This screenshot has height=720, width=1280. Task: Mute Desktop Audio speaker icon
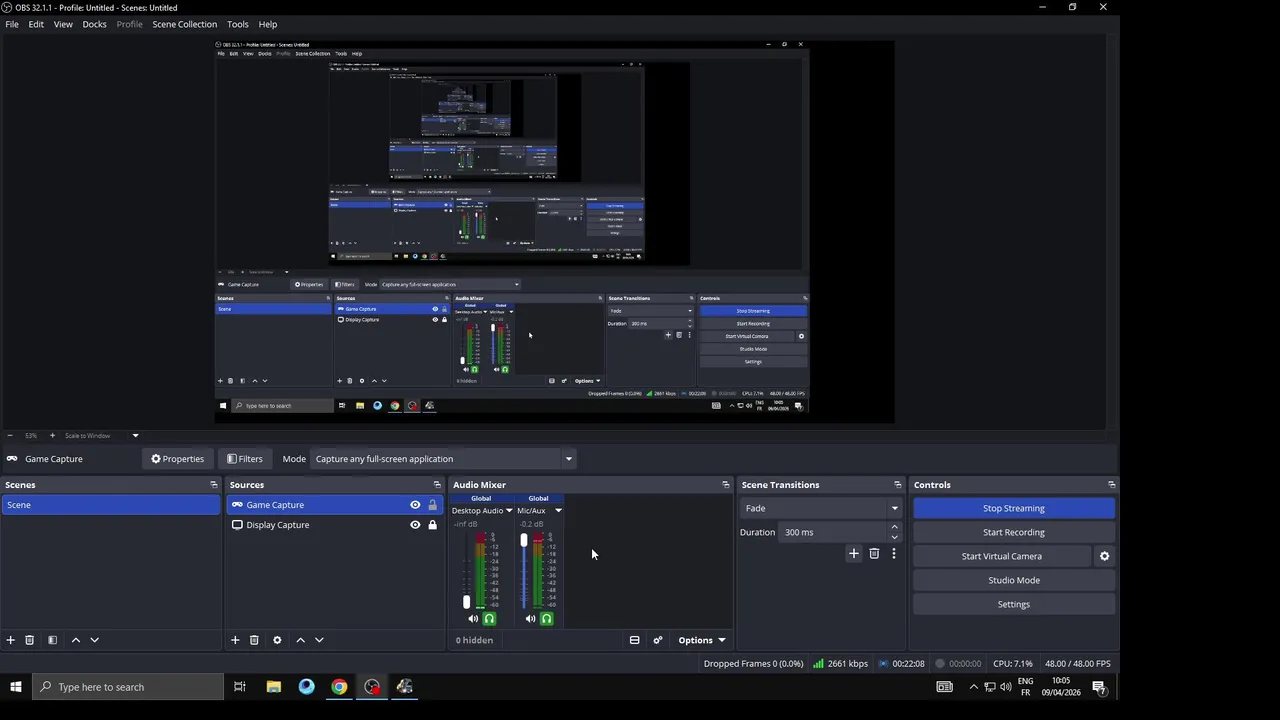click(x=473, y=619)
